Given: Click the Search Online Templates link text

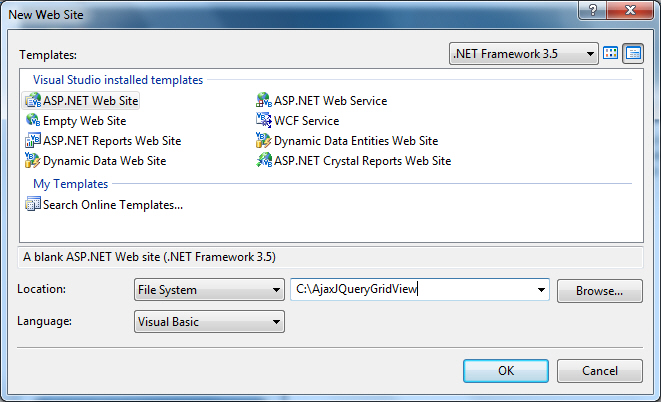Looking at the screenshot, I should click(113, 205).
